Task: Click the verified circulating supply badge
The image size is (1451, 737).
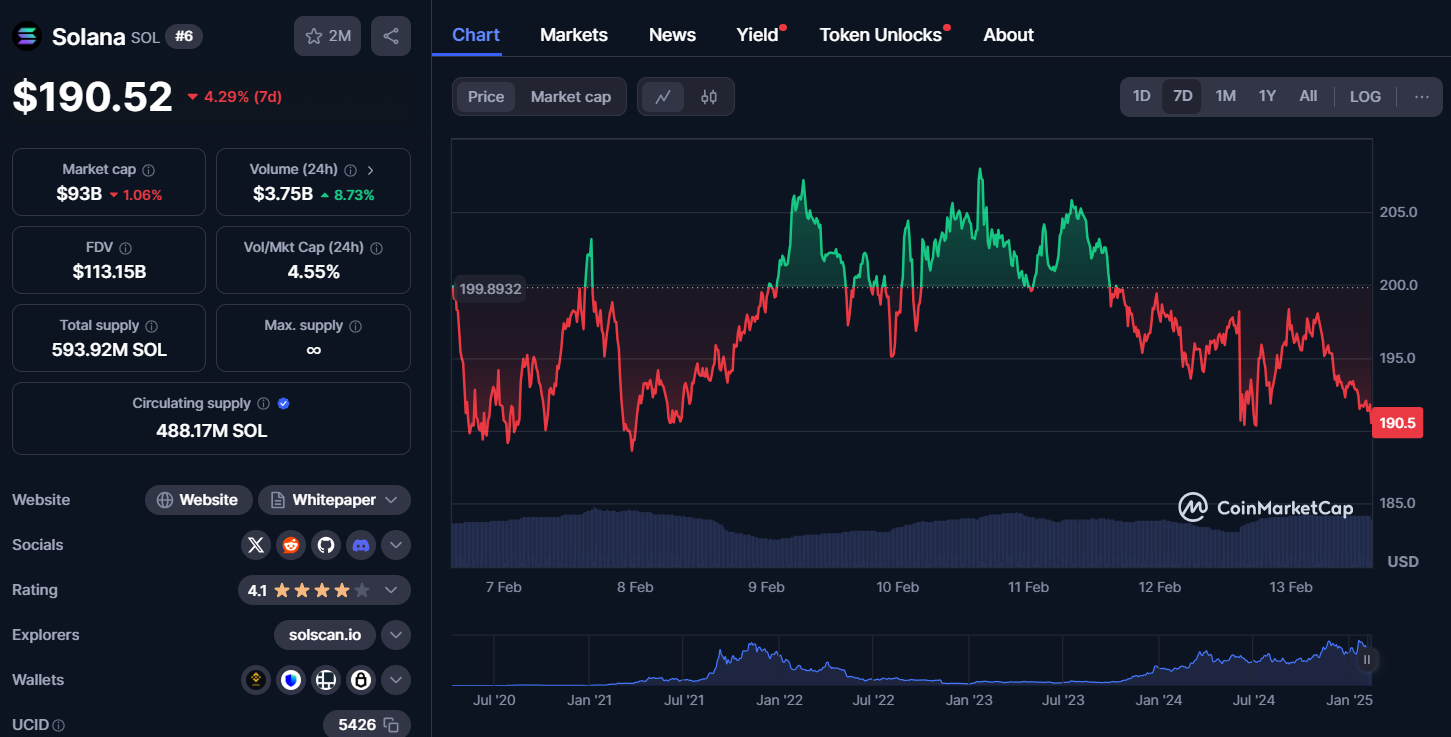Action: (x=283, y=404)
